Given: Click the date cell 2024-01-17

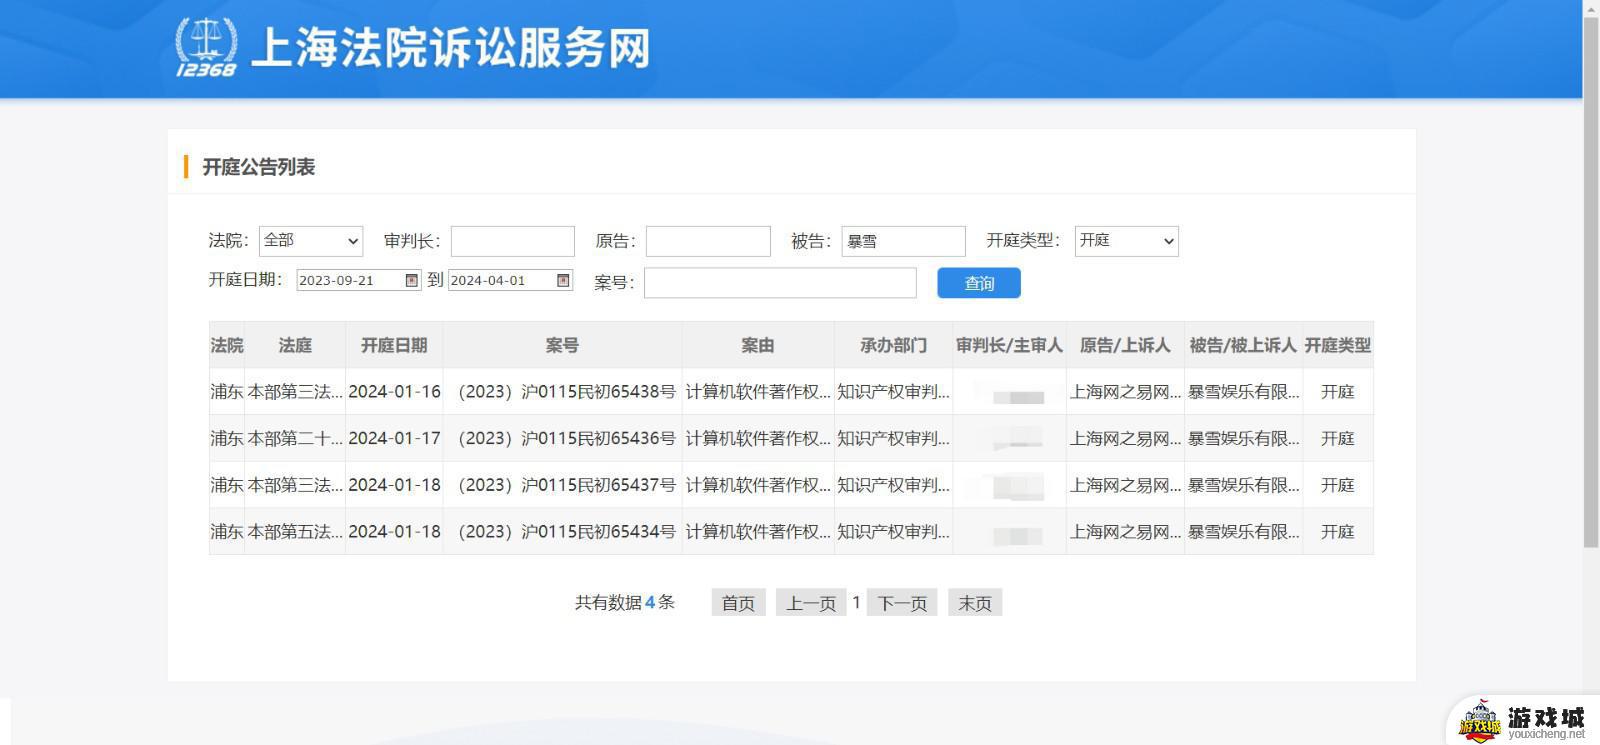Looking at the screenshot, I should 394,438.
